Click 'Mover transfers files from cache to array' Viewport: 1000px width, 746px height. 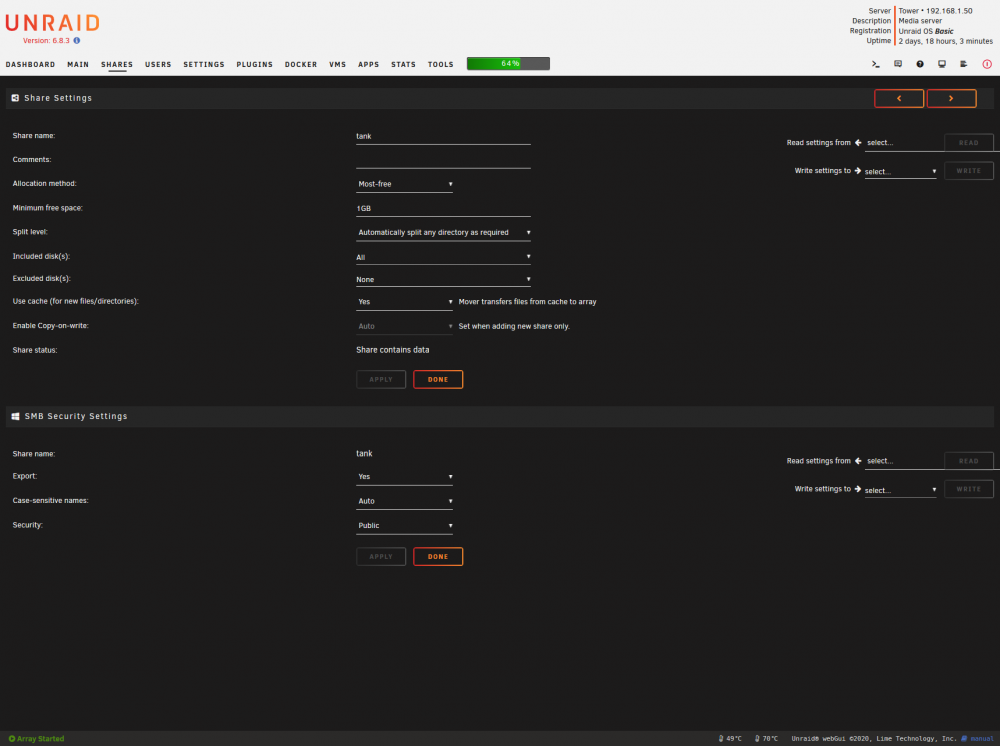click(x=527, y=302)
